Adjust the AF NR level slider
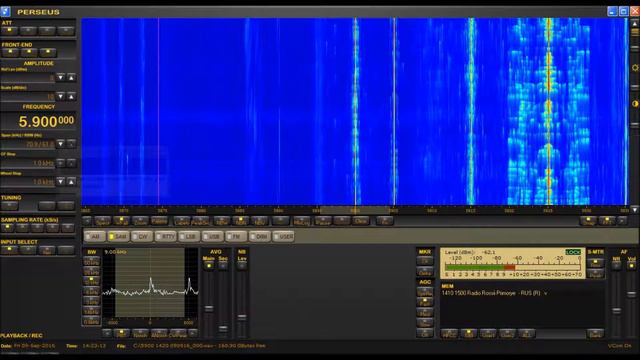The height and width of the screenshot is (360, 640). click(616, 311)
